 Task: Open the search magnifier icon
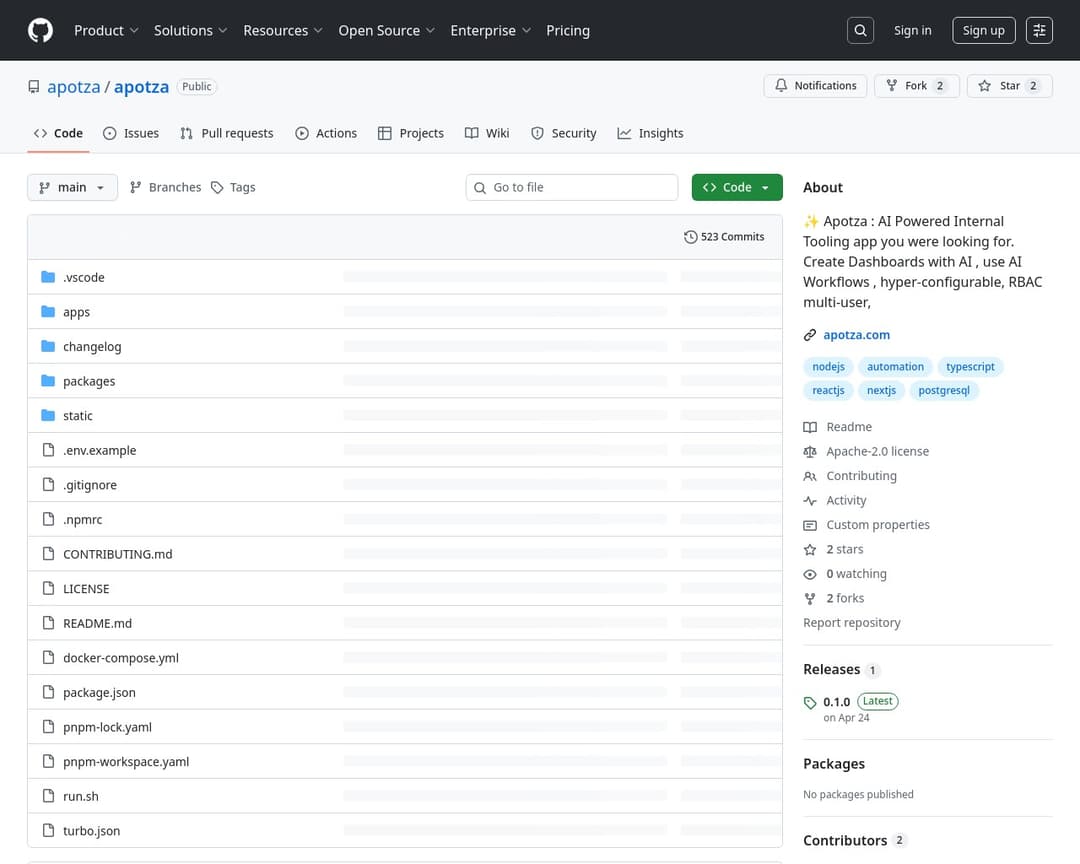pyautogui.click(x=860, y=31)
